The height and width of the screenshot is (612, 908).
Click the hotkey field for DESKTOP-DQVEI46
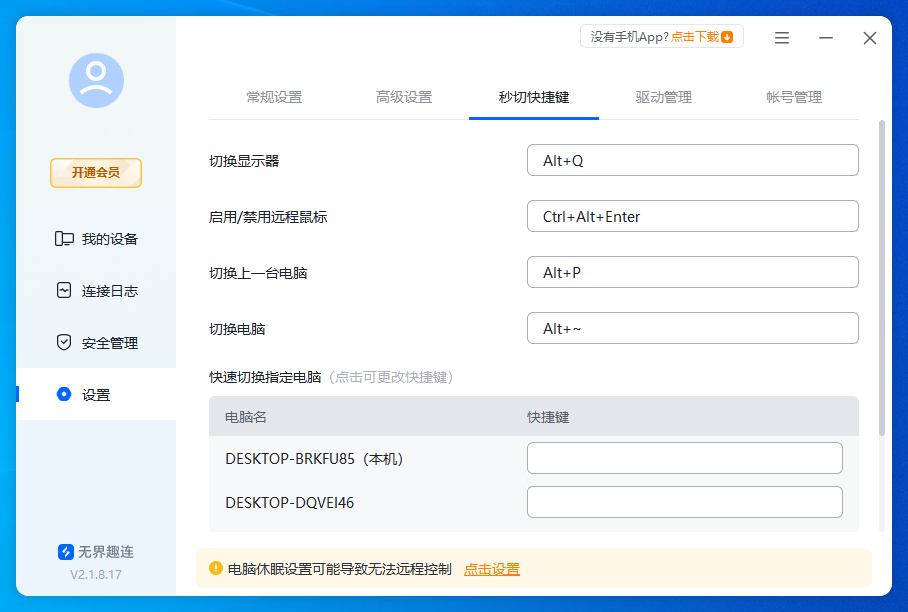pyautogui.click(x=684, y=502)
